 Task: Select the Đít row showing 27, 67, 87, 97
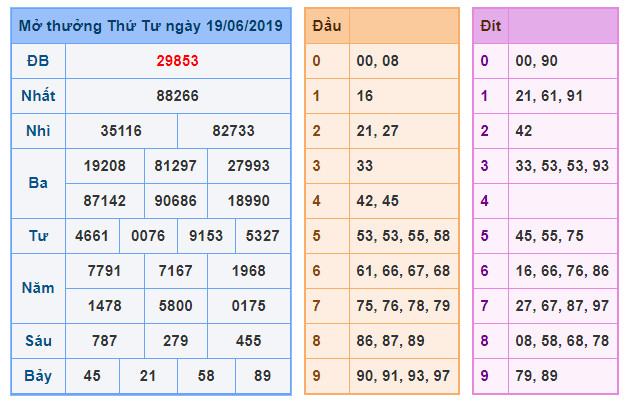click(x=568, y=305)
